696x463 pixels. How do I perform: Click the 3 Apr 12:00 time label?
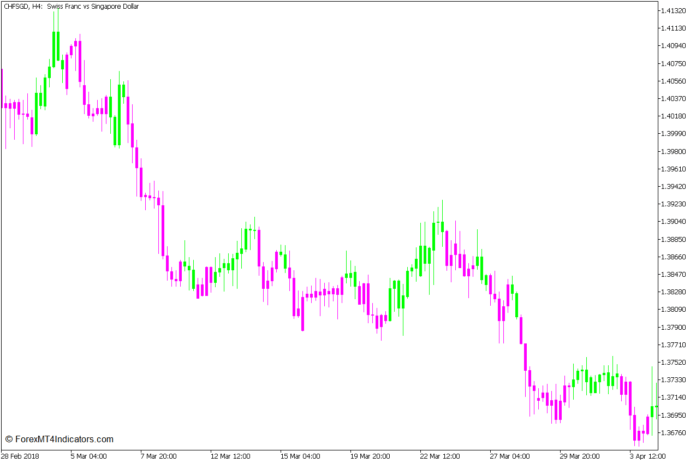[646, 455]
